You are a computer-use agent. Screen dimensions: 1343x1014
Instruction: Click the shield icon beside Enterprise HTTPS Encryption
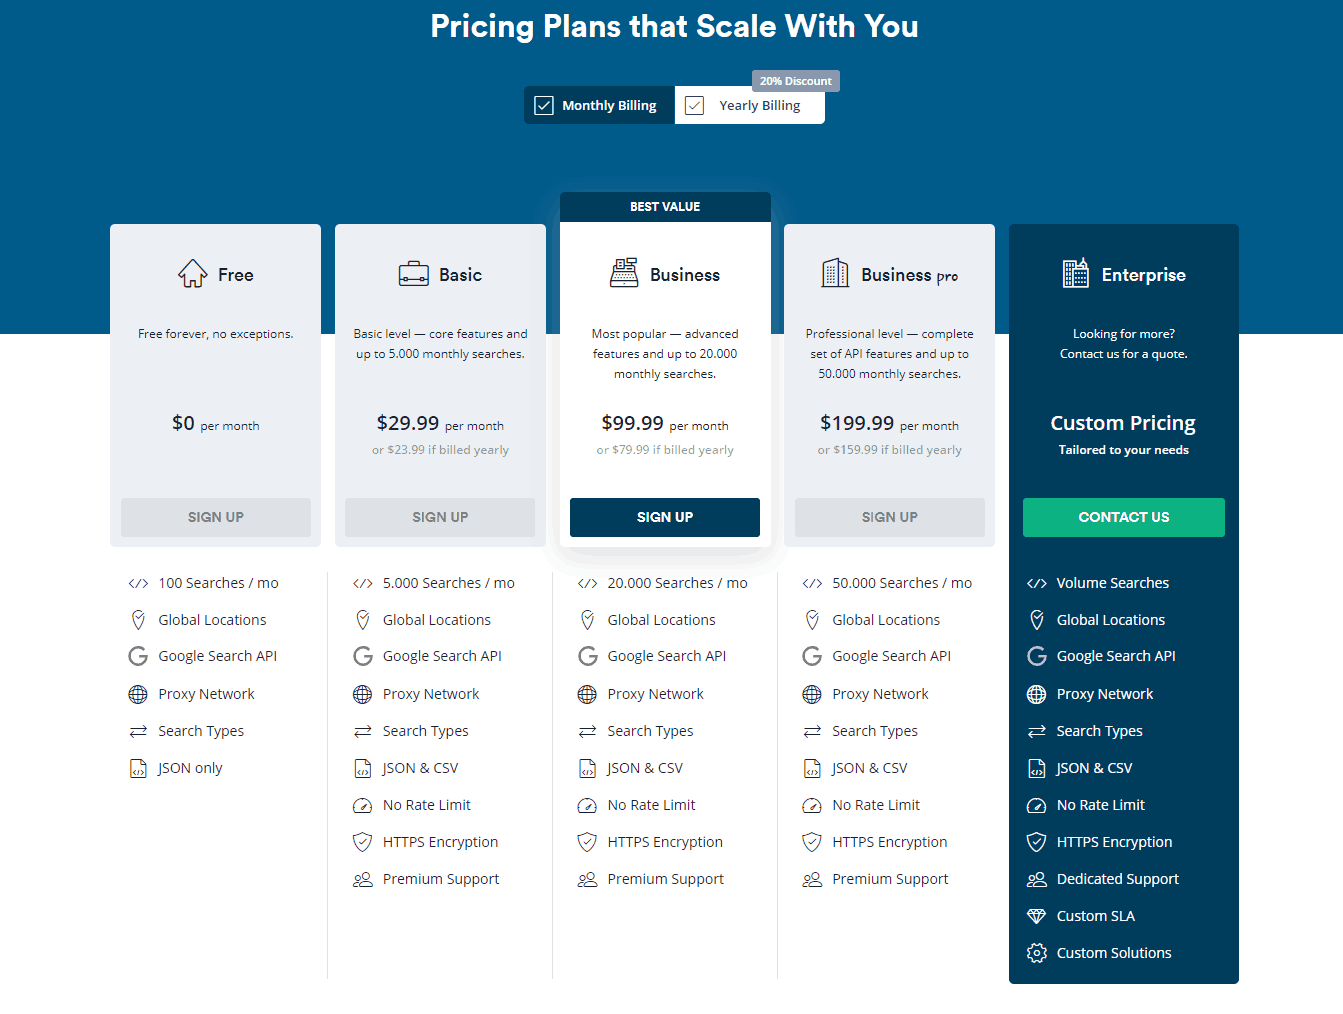tap(1036, 842)
